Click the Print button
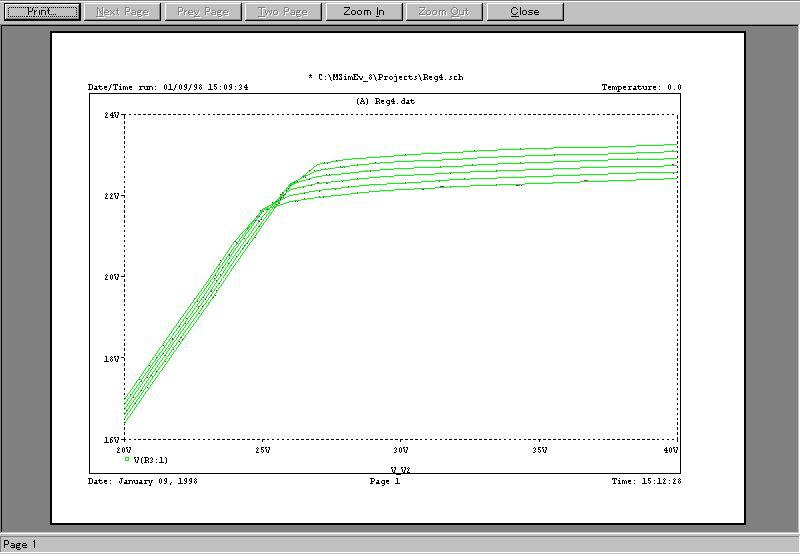 (40, 12)
